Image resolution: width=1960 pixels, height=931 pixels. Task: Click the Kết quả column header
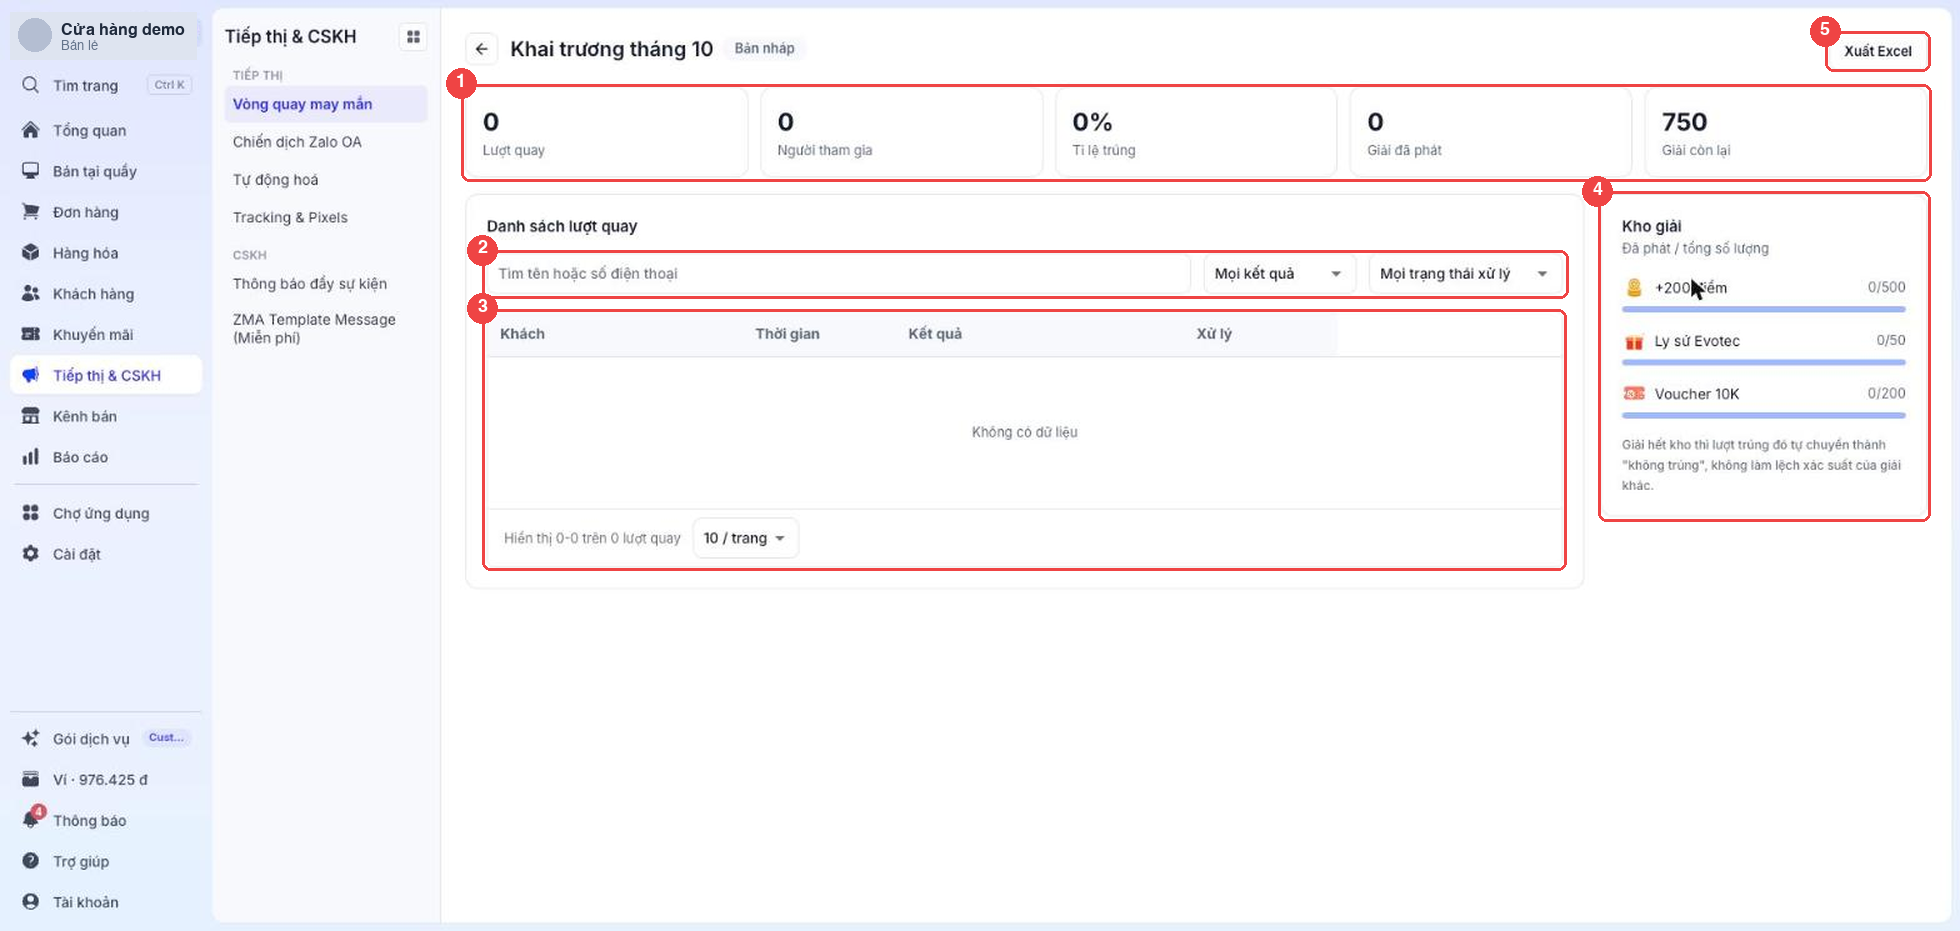(x=935, y=334)
